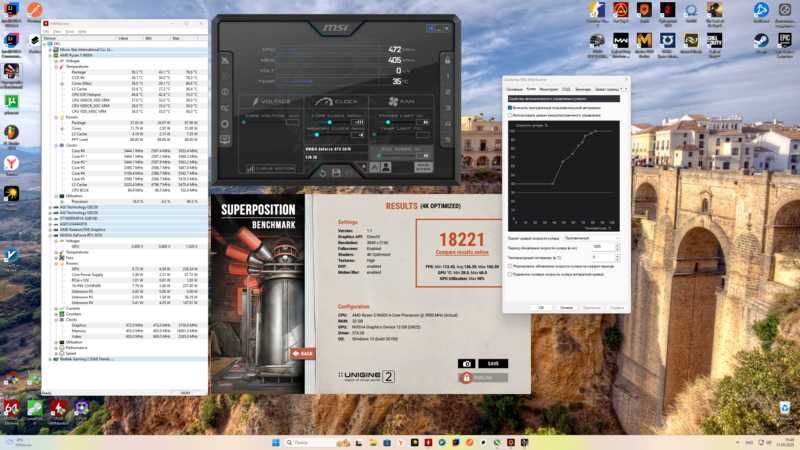Toggle 'use firmware control mode' checkbox
Viewport: 800px width, 450px height.
(x=510, y=115)
